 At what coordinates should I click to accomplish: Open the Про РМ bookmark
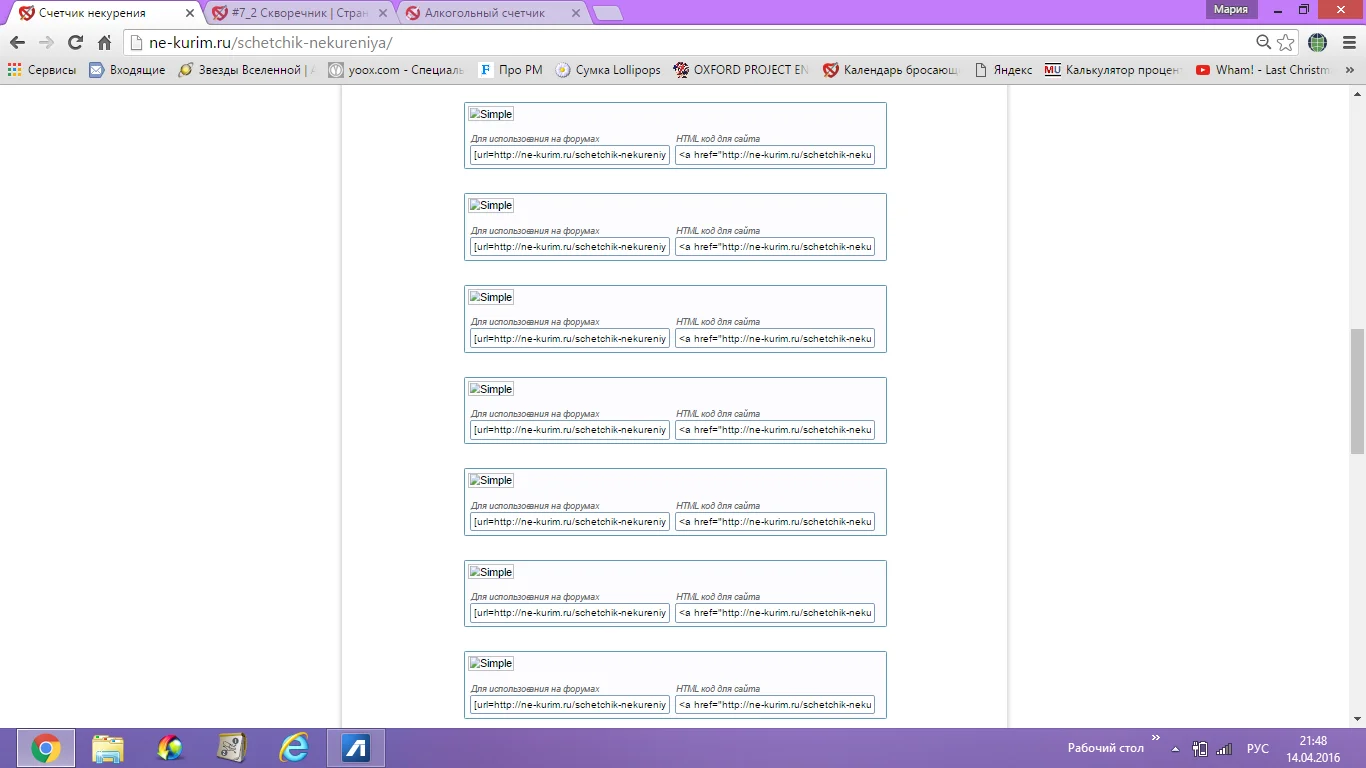[510, 70]
